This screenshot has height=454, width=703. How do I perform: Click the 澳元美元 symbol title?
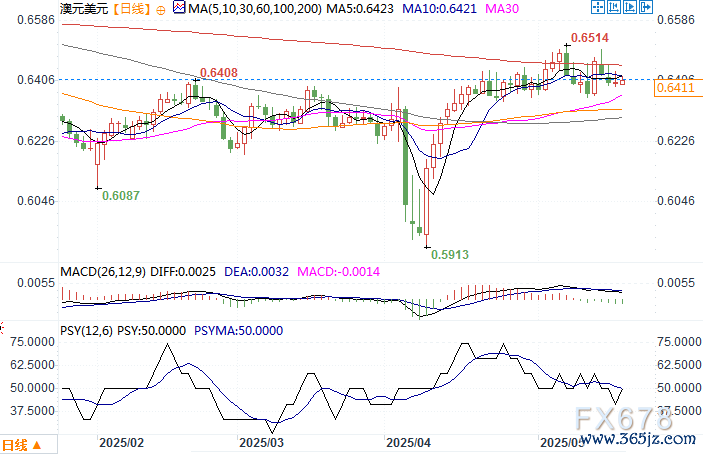pos(84,9)
